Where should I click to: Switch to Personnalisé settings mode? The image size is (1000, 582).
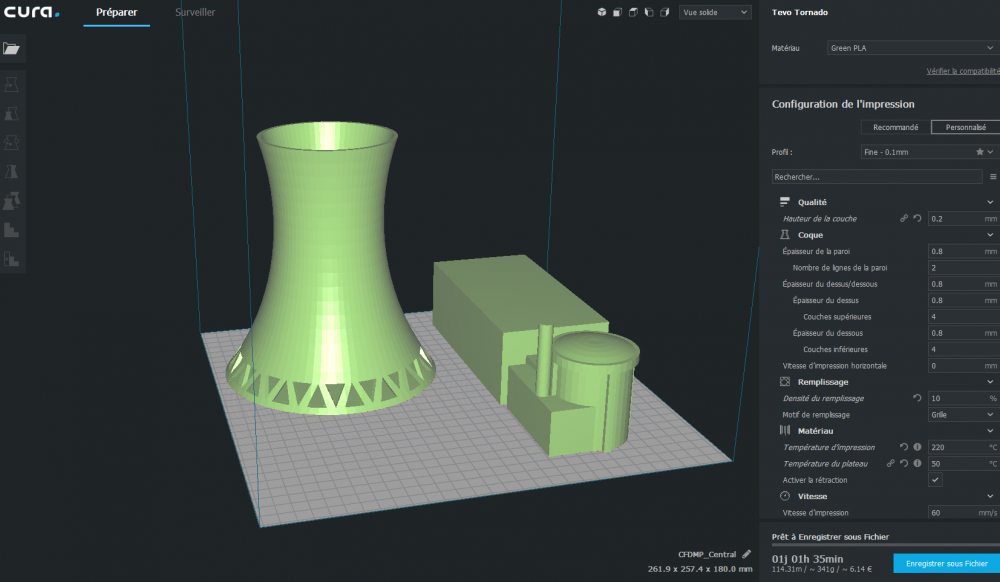[x=965, y=127]
